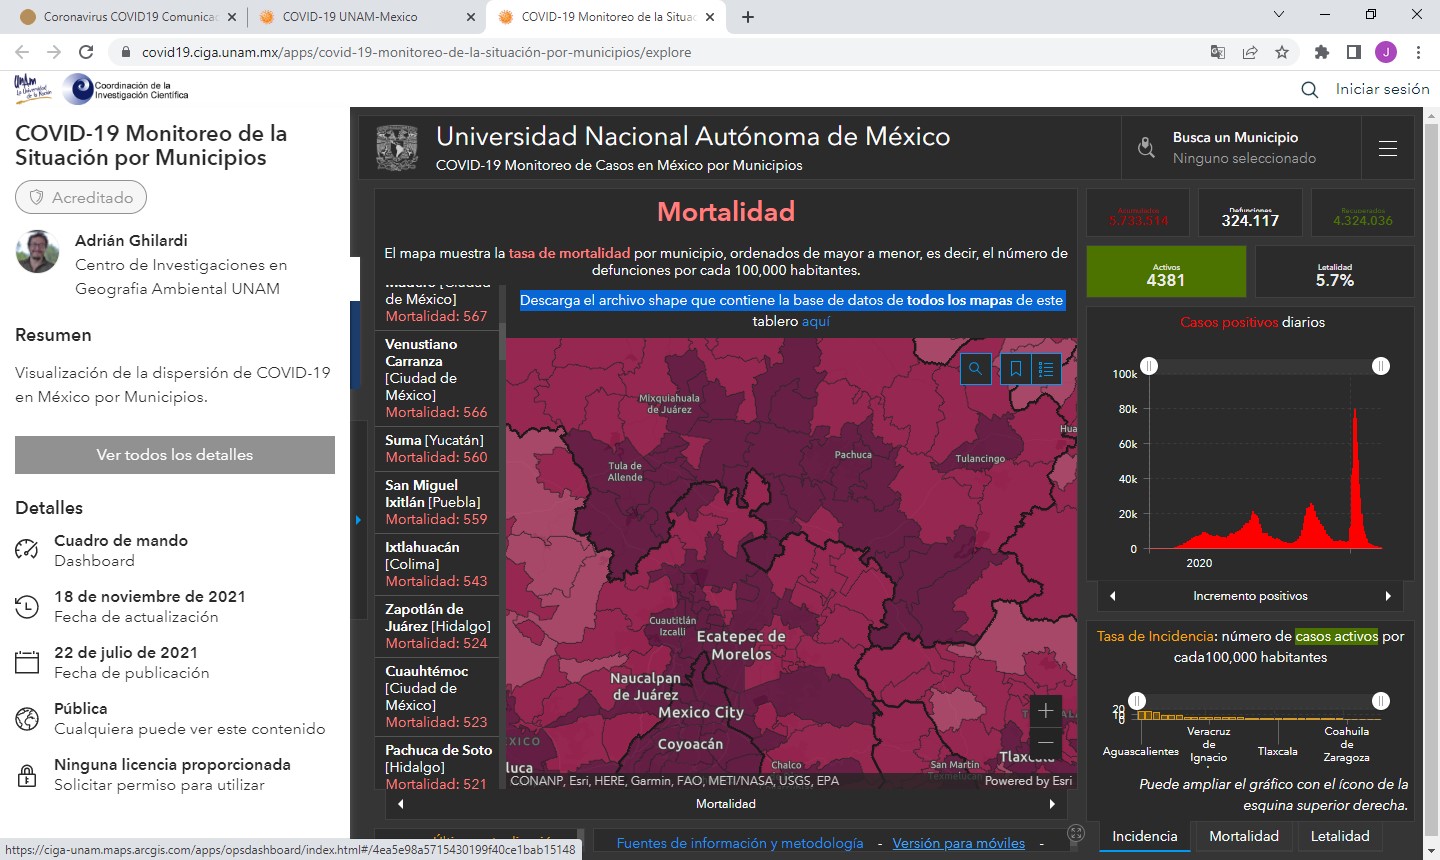Click the share page icon in address bar
The image size is (1440, 860).
1250,52
